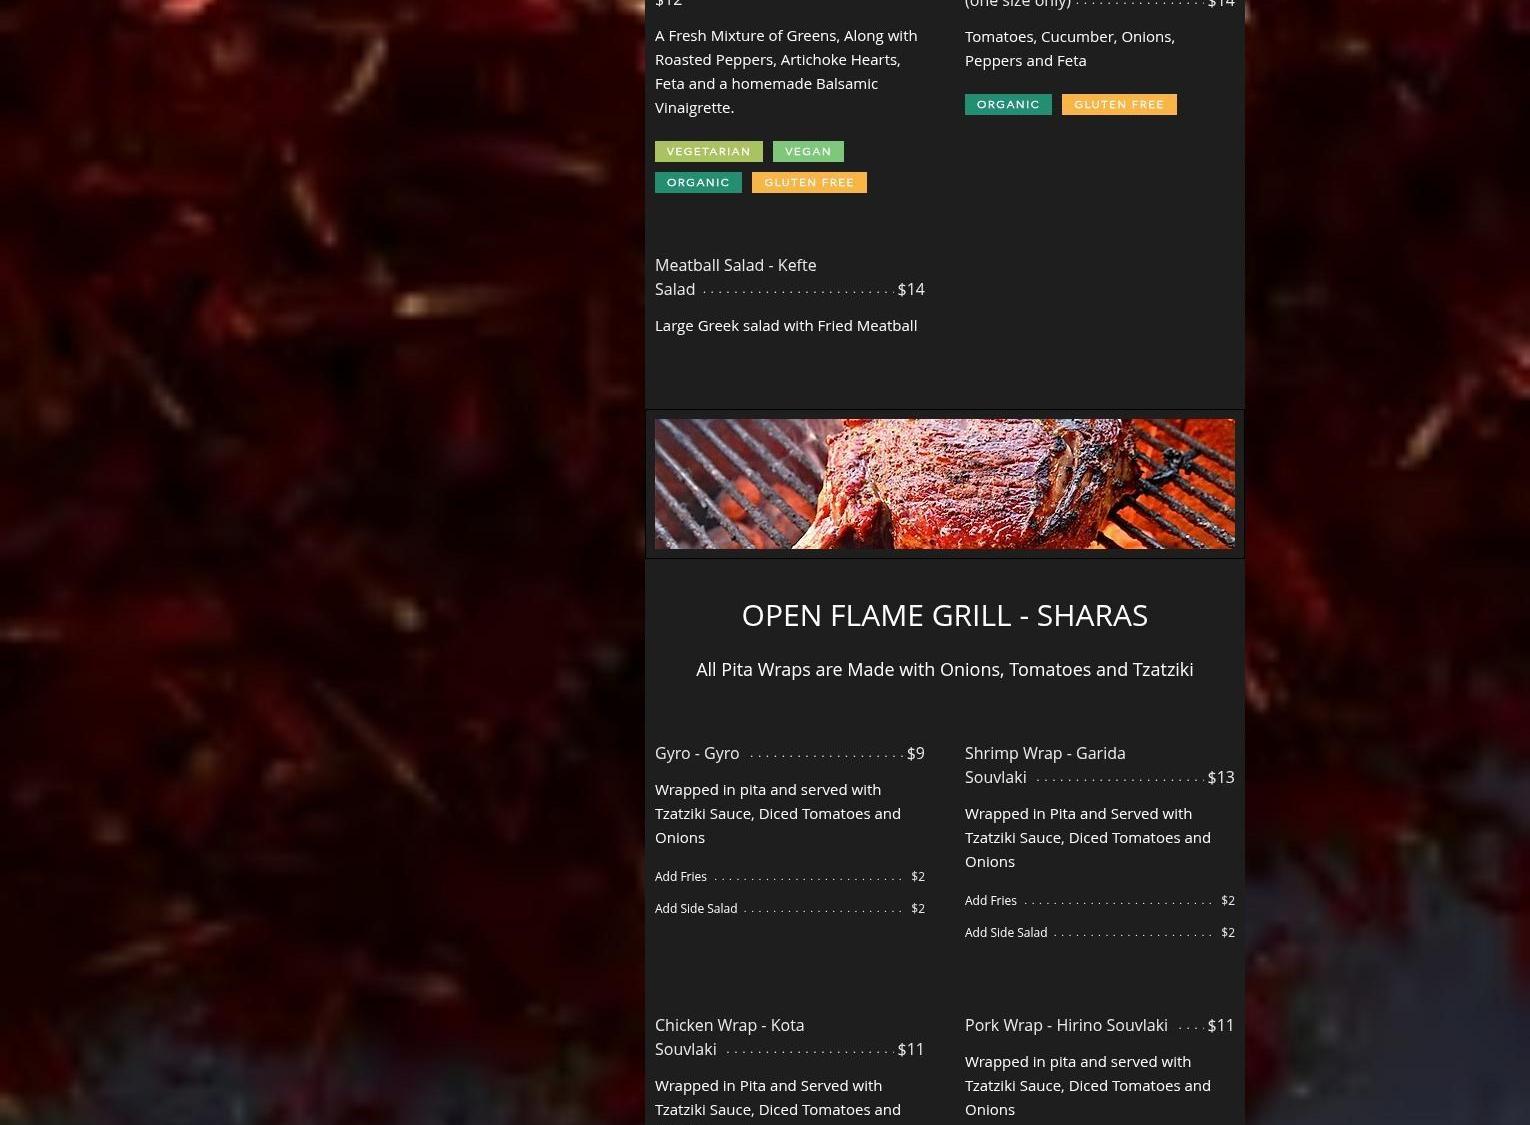
Task: Open the Chicken Wrap - Kota Souvlaki item
Action: click(x=729, y=1037)
